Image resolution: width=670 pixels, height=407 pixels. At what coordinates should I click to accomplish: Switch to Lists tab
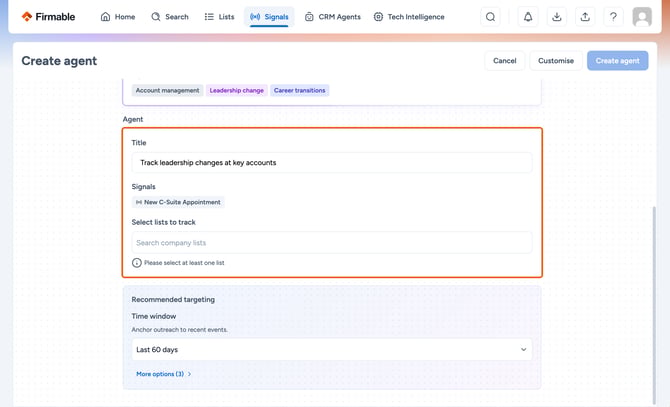tap(219, 17)
